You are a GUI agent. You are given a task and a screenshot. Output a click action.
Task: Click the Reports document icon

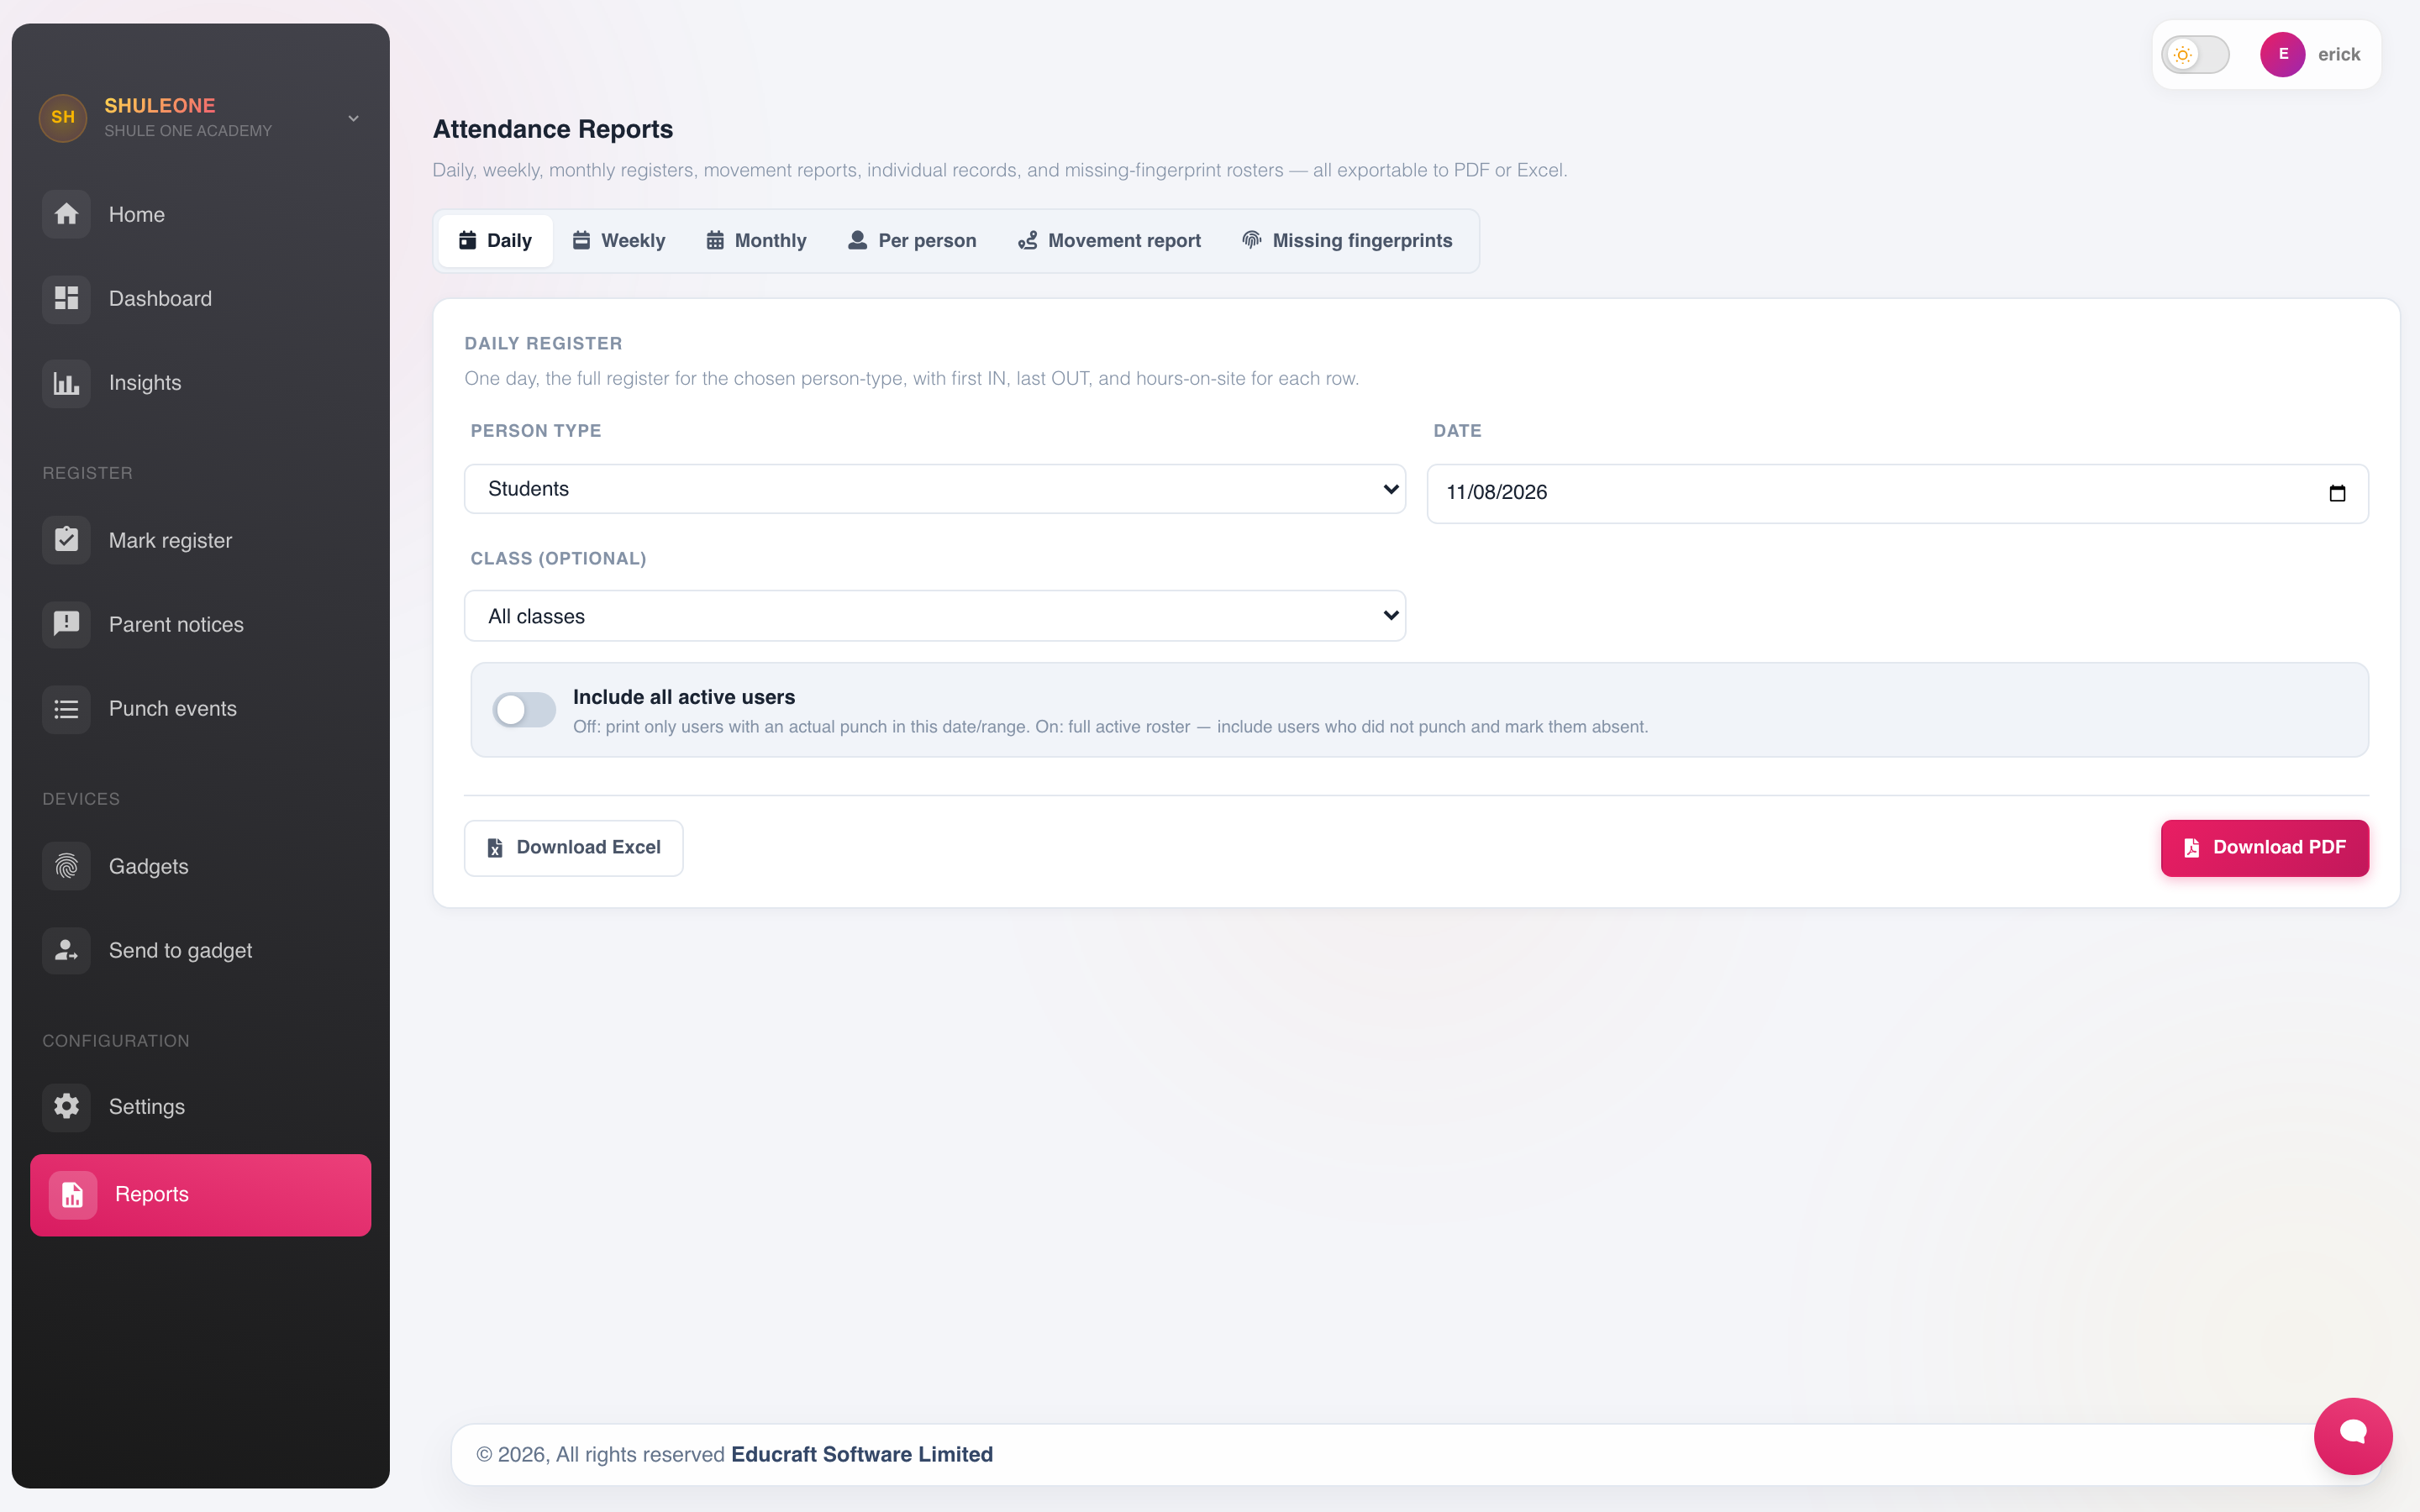tap(73, 1195)
